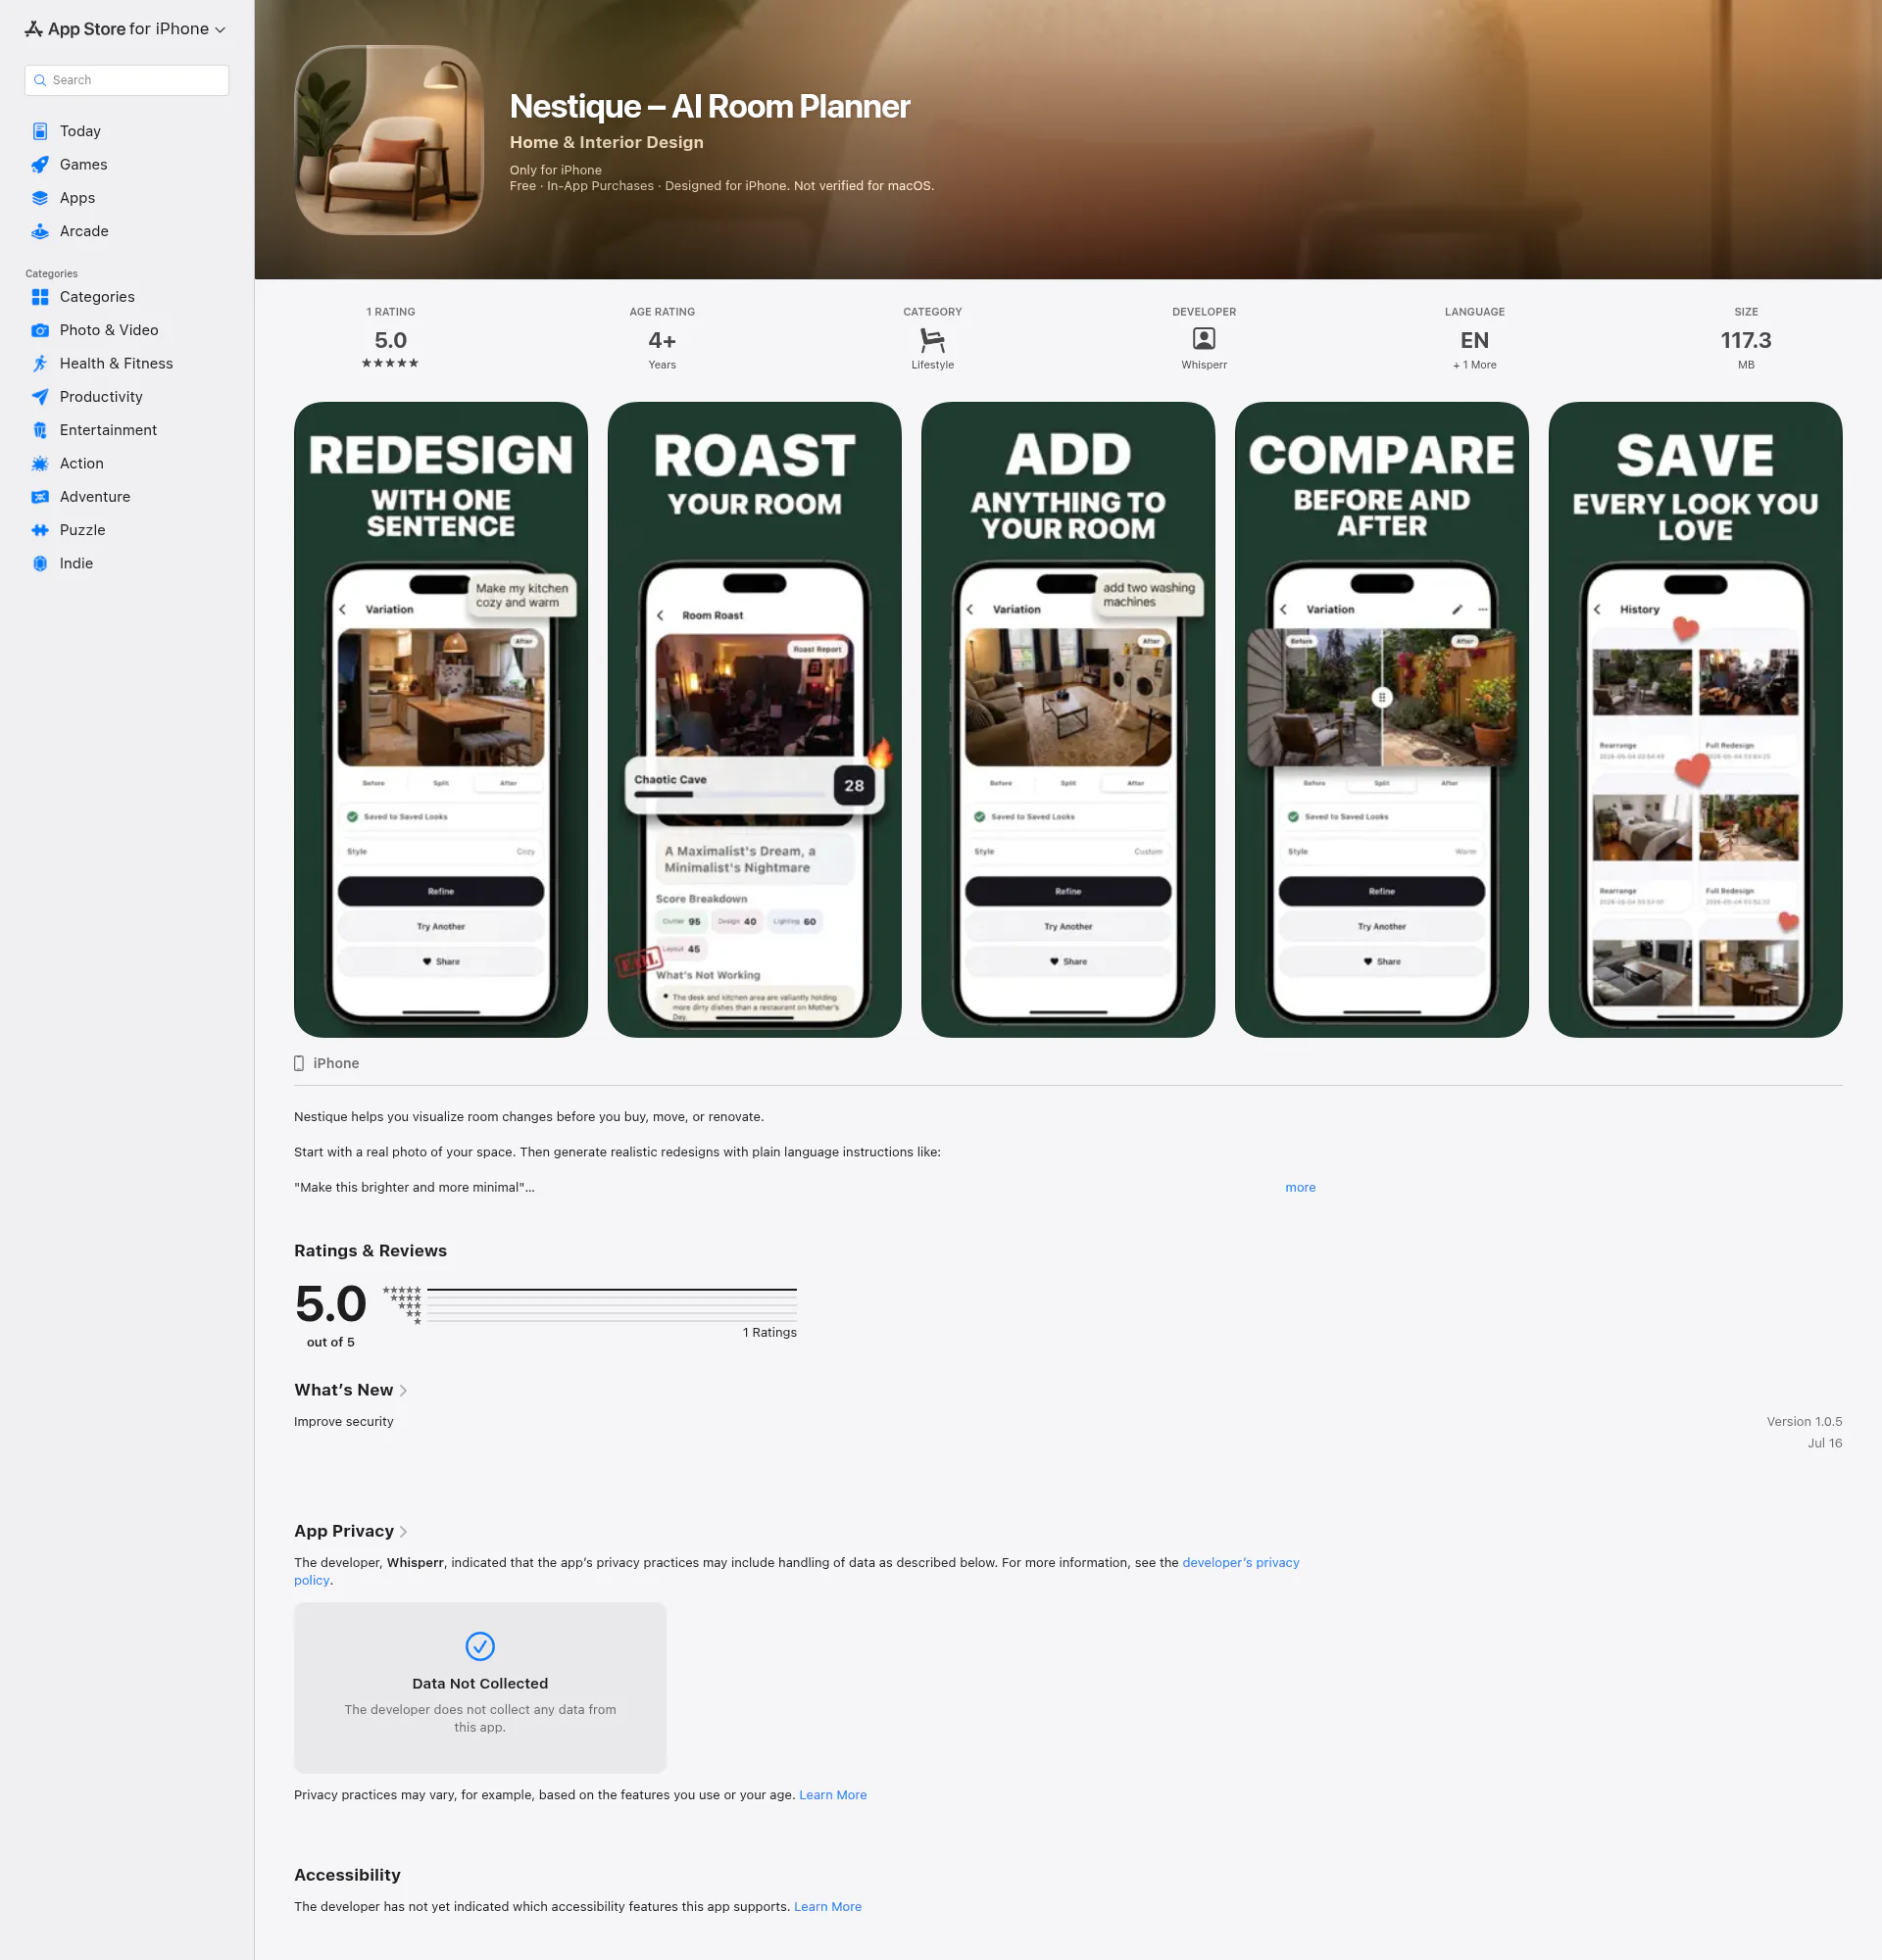The height and width of the screenshot is (1960, 1882).
Task: Open the App Store for iPhone dropdown
Action: tap(125, 29)
